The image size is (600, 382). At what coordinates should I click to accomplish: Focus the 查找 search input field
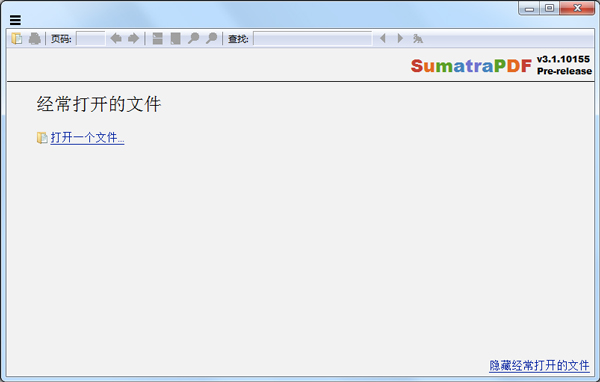[313, 39]
